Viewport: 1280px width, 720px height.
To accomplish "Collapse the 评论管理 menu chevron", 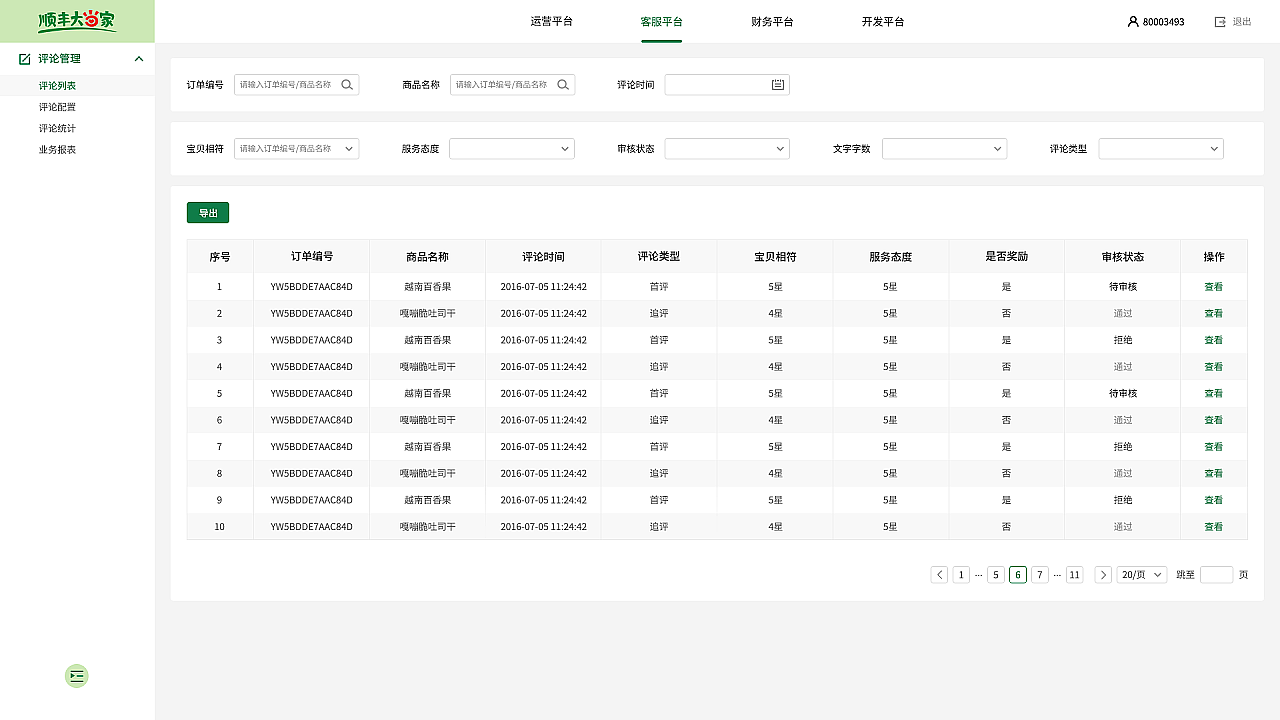I will 139,59.
